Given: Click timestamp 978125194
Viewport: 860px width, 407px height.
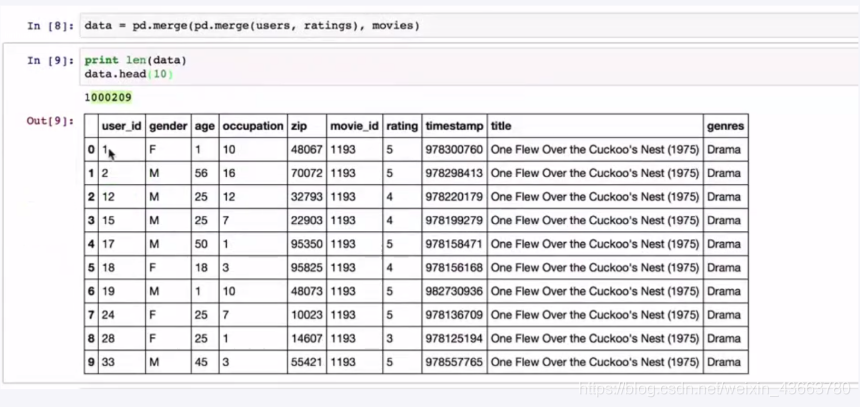Looking at the screenshot, I should click(454, 338).
